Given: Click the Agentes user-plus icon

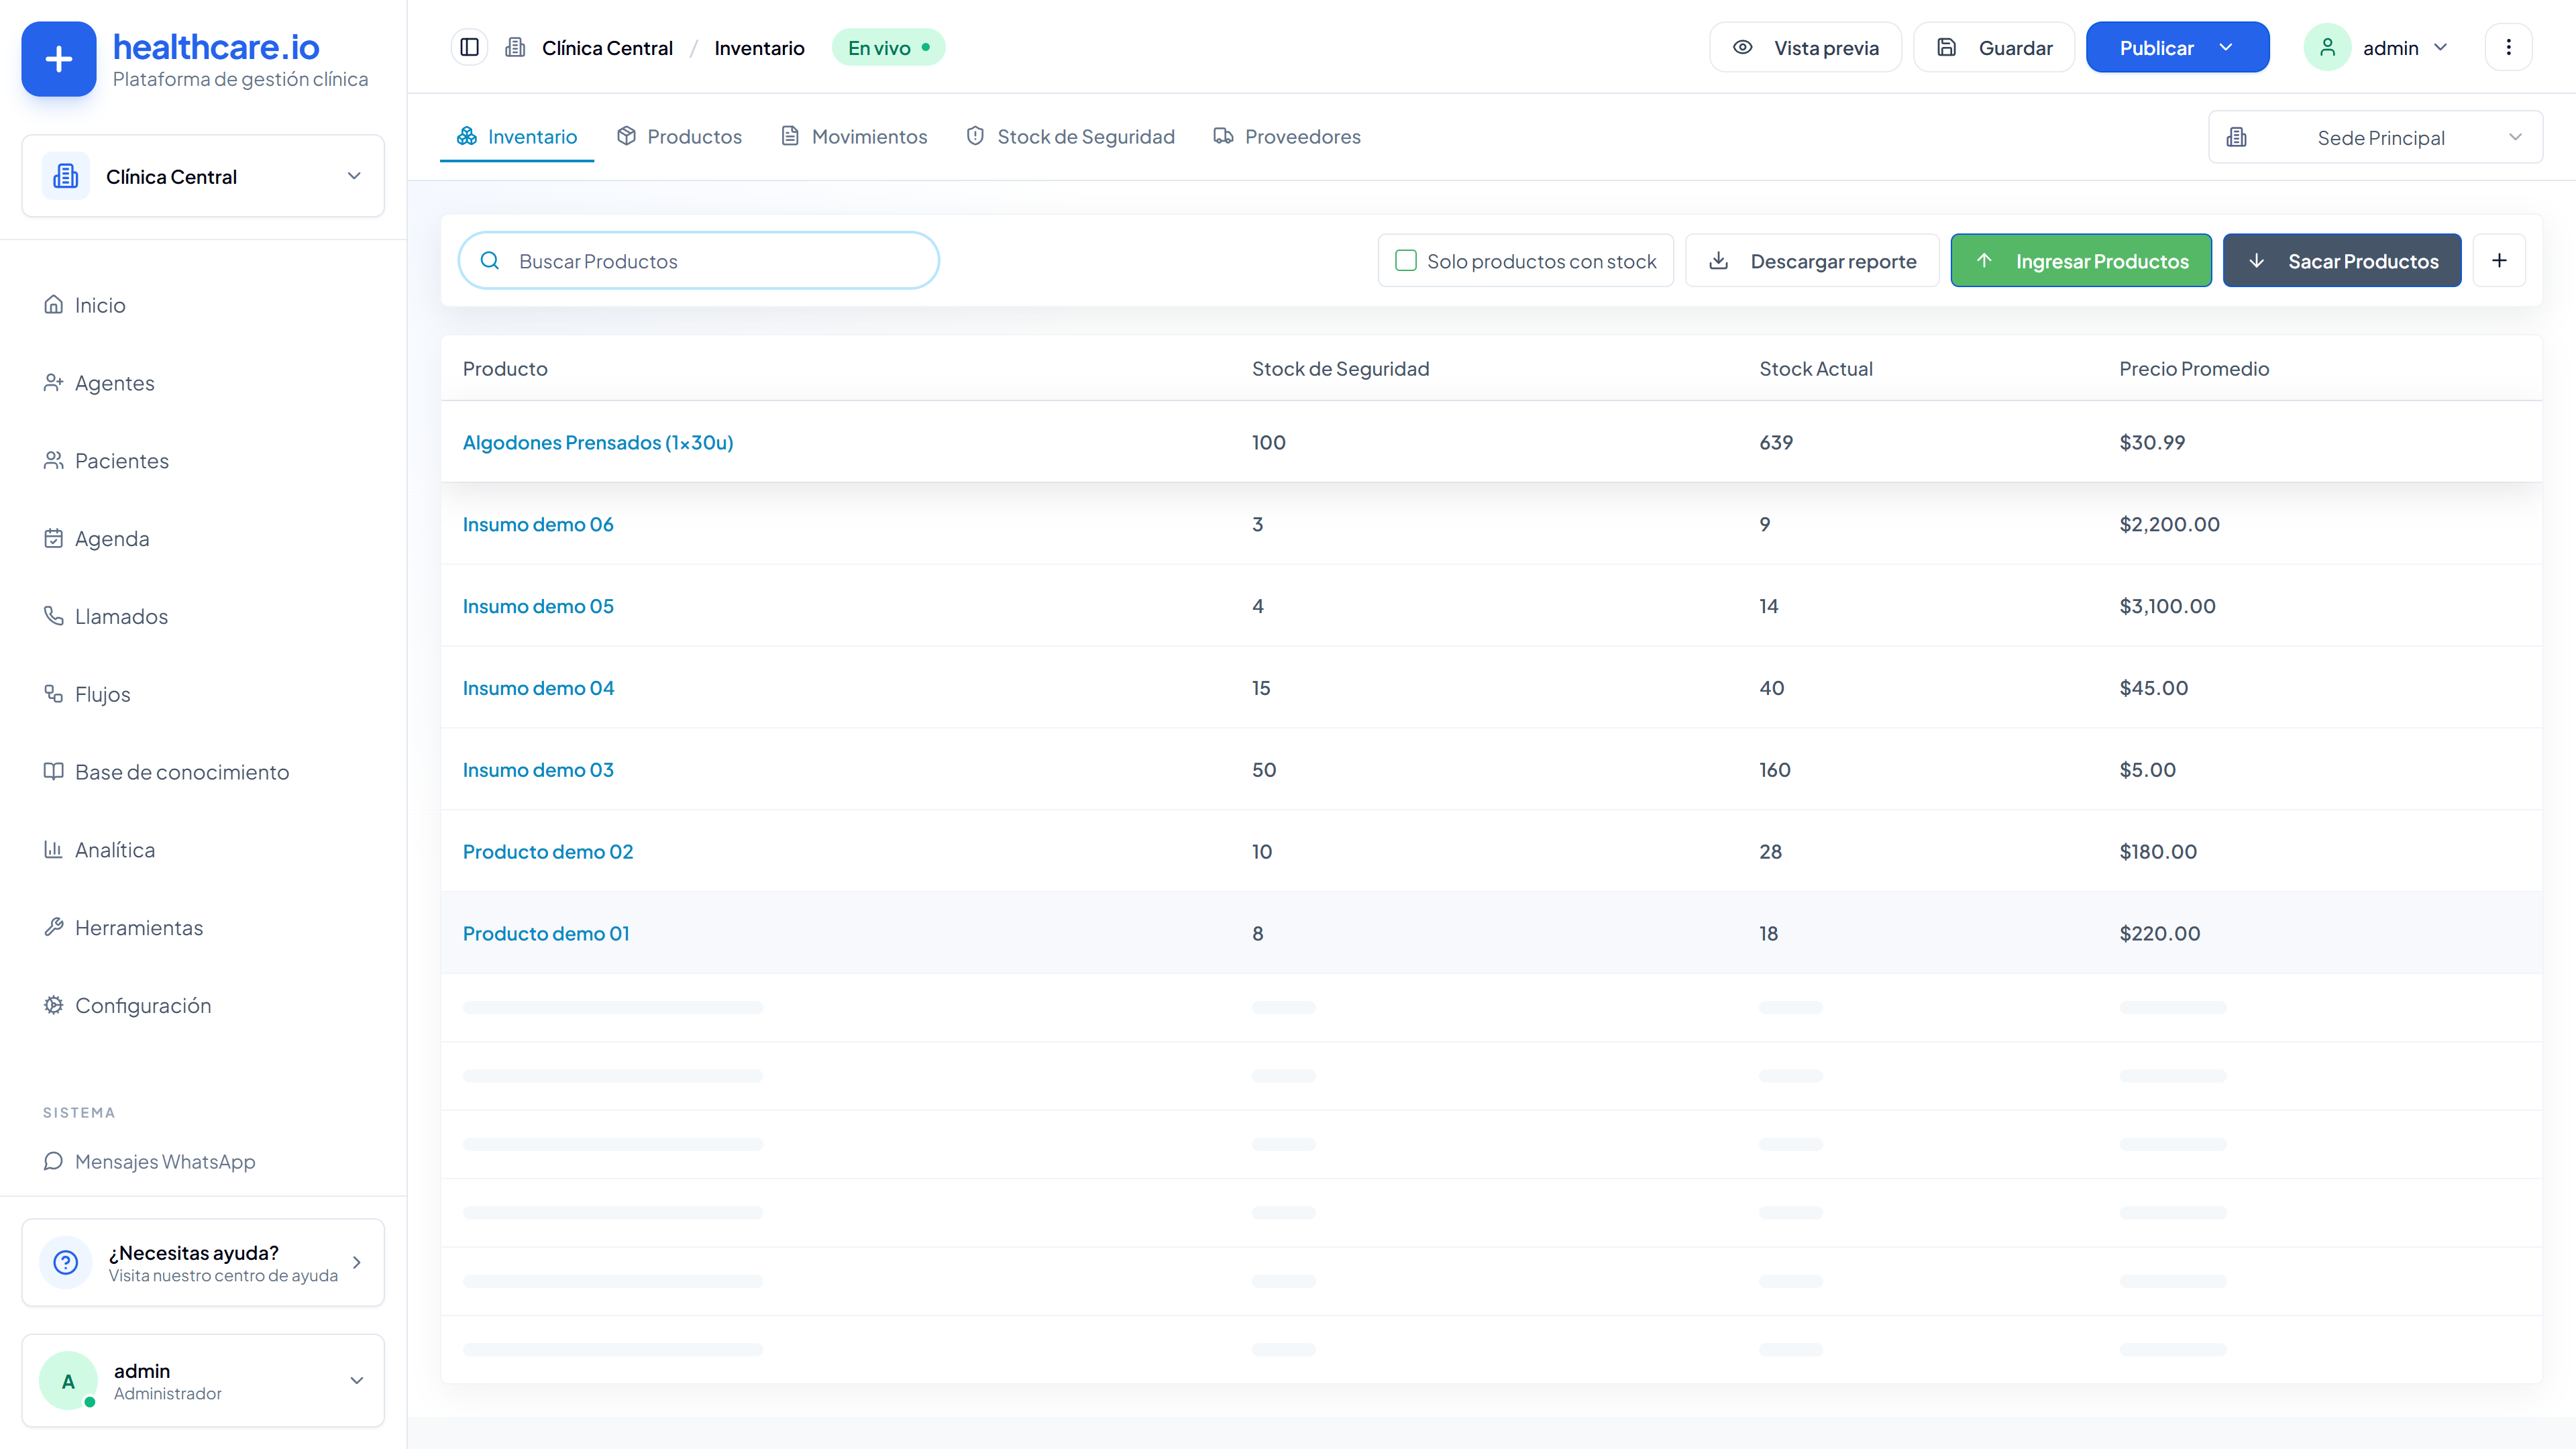Looking at the screenshot, I should click(53, 382).
